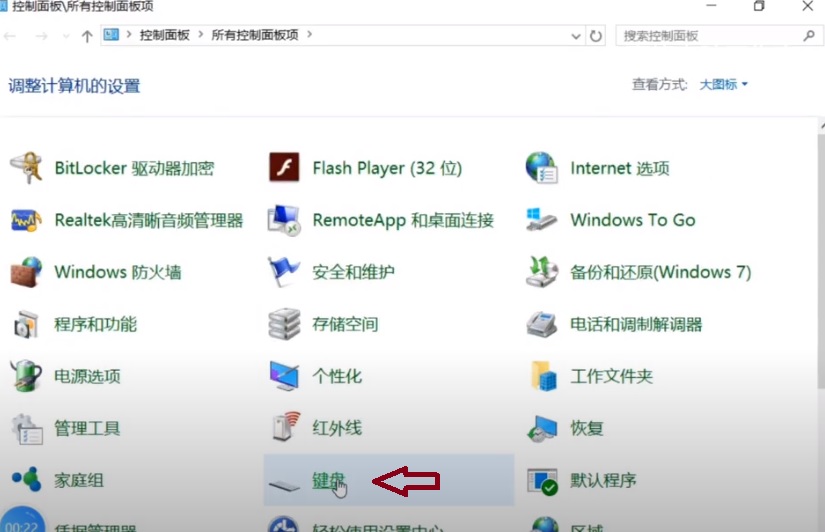Click the address bar computer icon
Viewport: 825px width, 532px height.
pos(111,35)
